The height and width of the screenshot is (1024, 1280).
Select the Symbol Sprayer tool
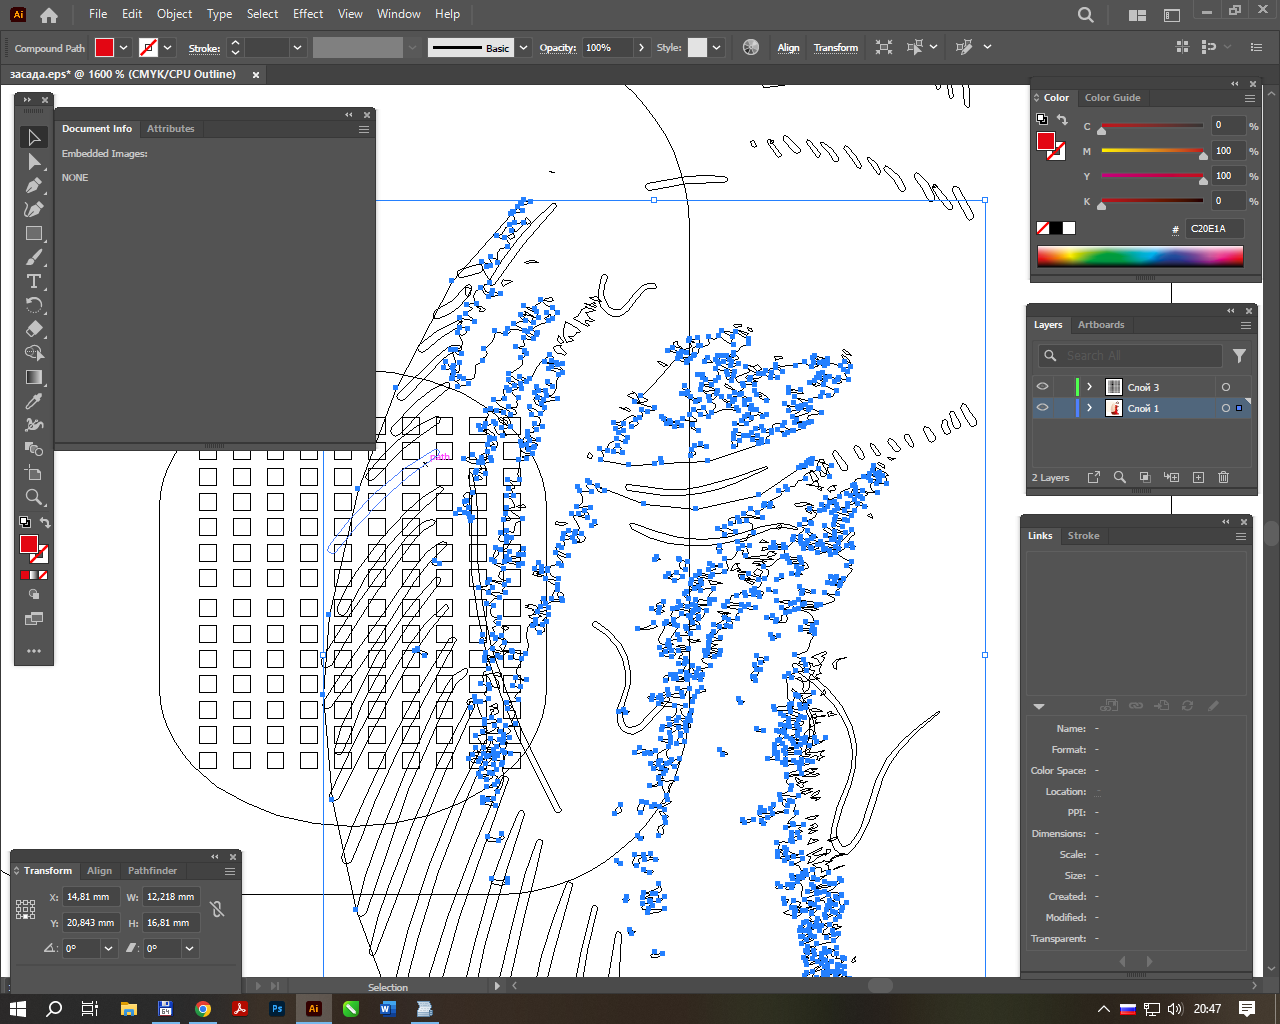coord(34,425)
